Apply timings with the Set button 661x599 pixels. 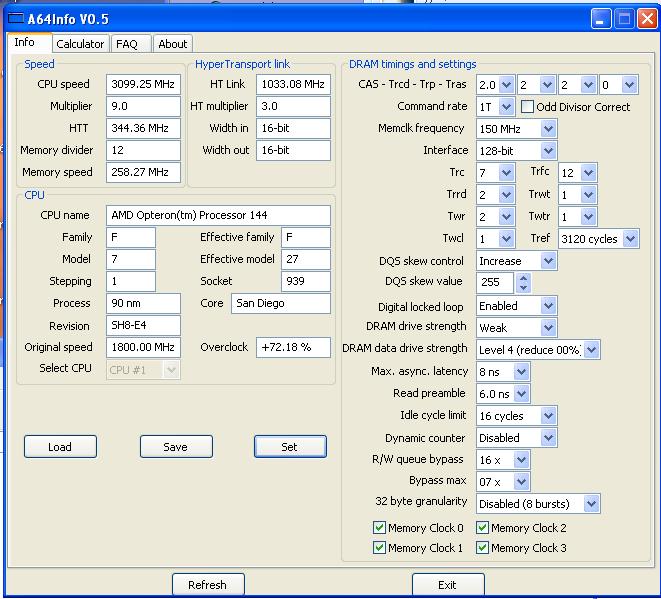coord(290,447)
